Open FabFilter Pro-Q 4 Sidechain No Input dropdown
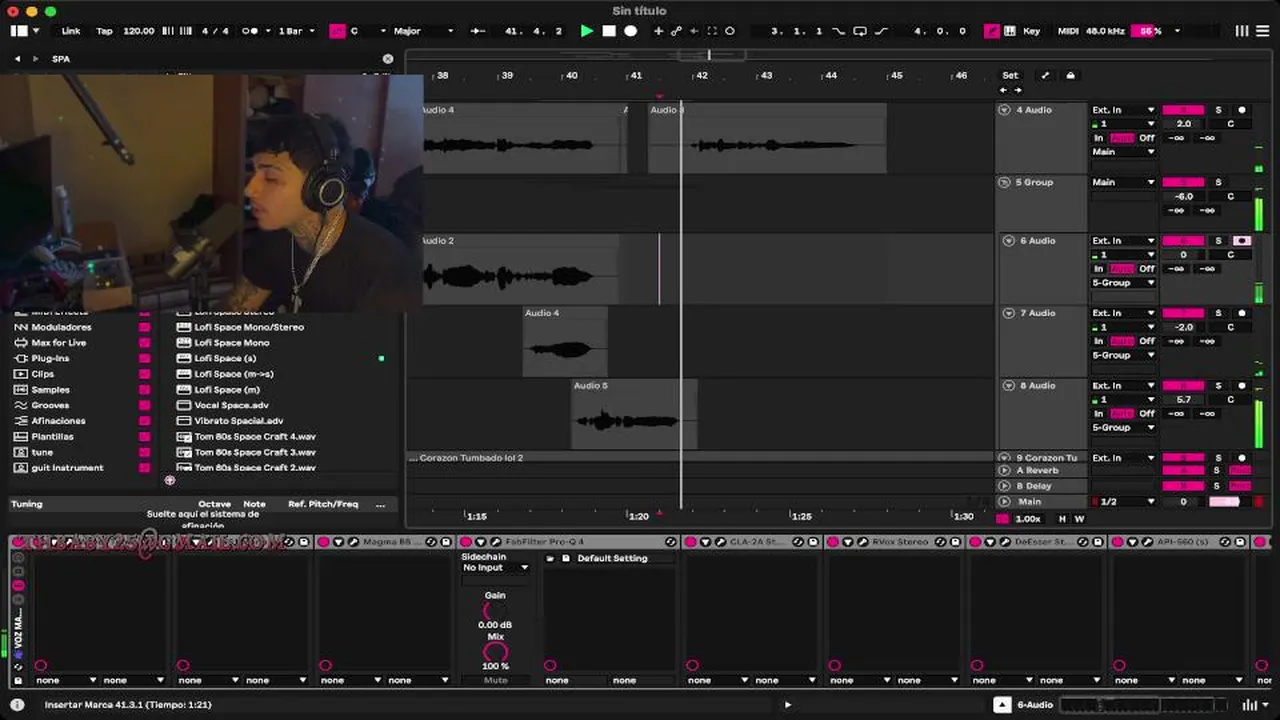 click(495, 568)
